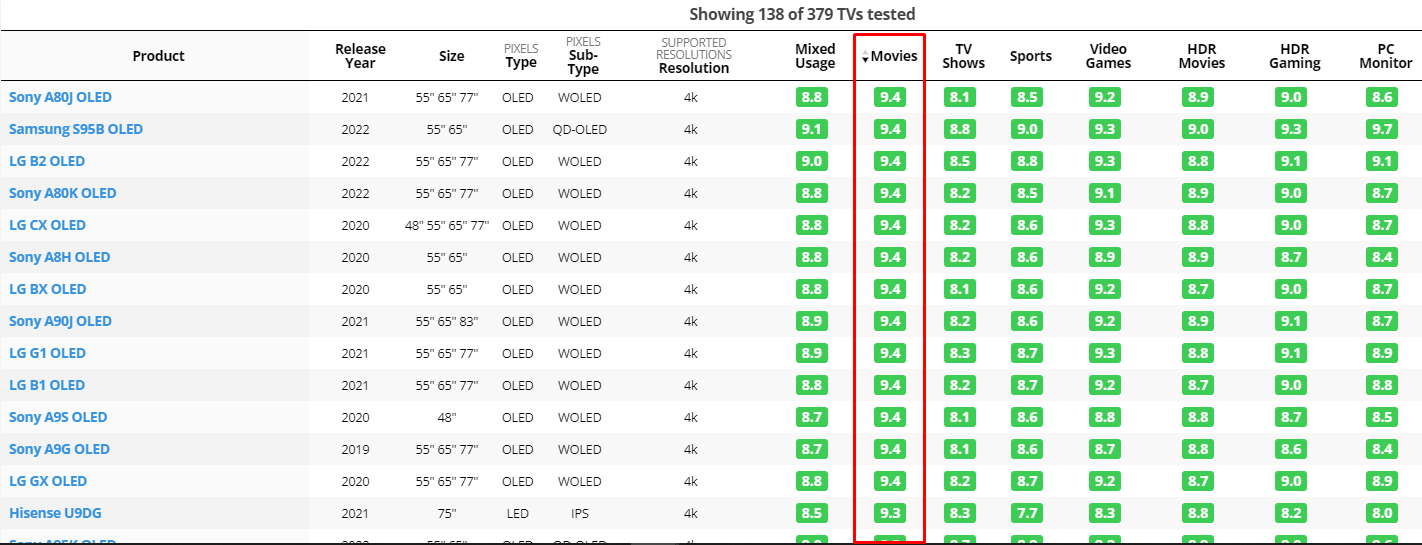The width and height of the screenshot is (1422, 545).
Task: Click Samsung S95B Mixed Usage score 9.1
Action: pyautogui.click(x=812, y=129)
